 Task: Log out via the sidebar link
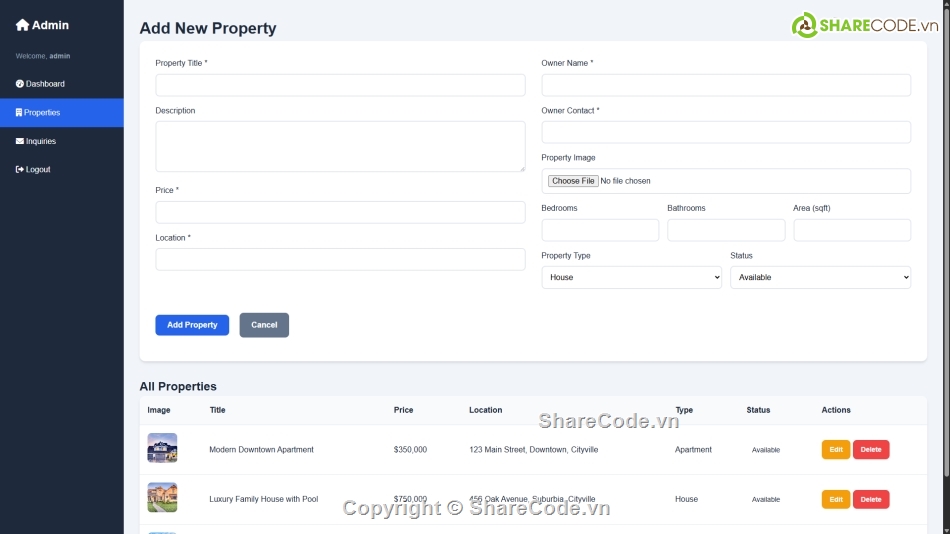[x=62, y=169]
